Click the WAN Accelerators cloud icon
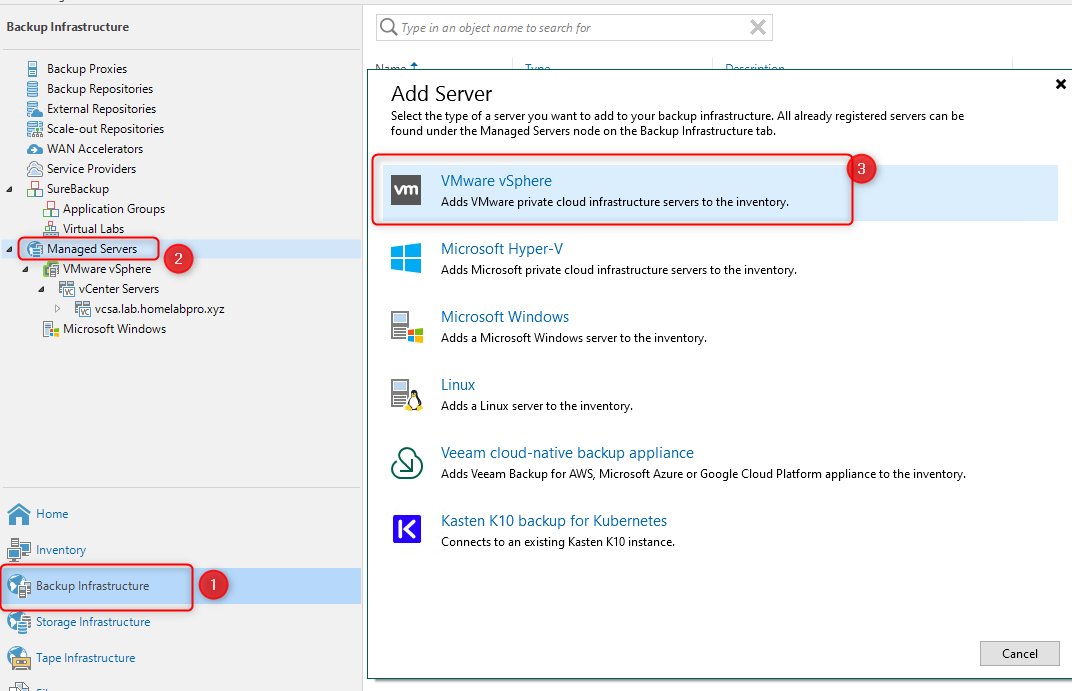The height and width of the screenshot is (691, 1072). [34, 149]
